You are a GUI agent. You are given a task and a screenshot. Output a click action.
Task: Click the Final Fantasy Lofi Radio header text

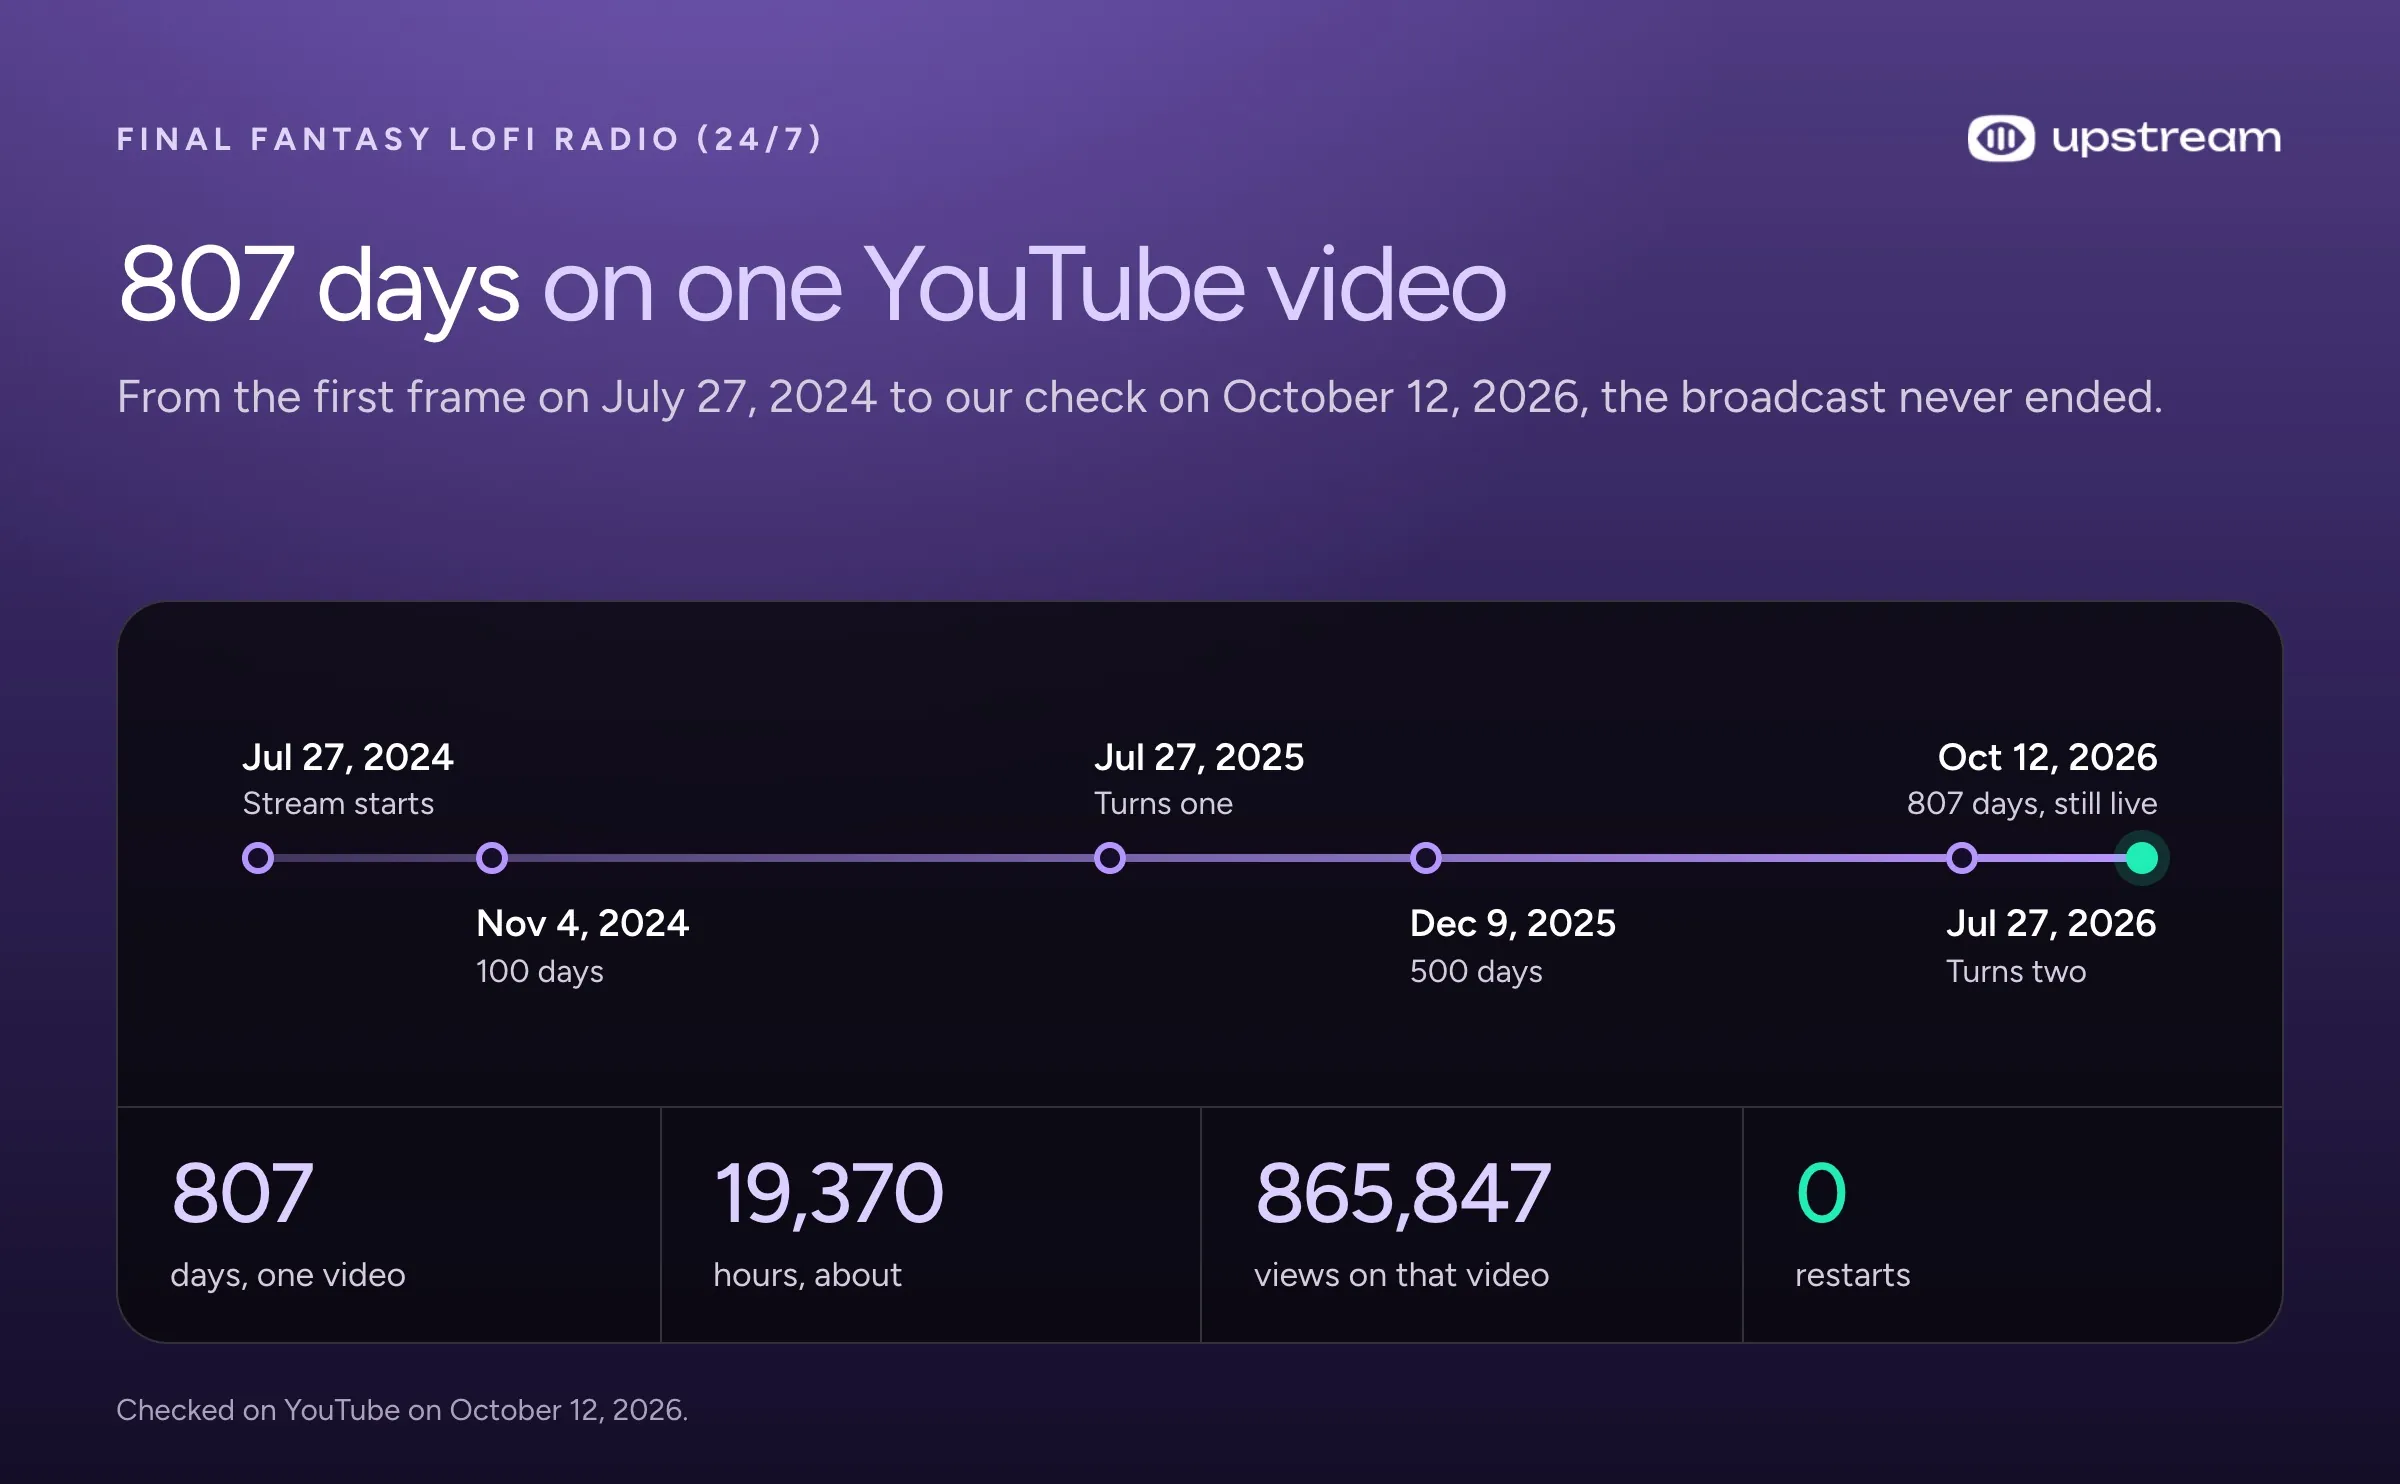(470, 138)
